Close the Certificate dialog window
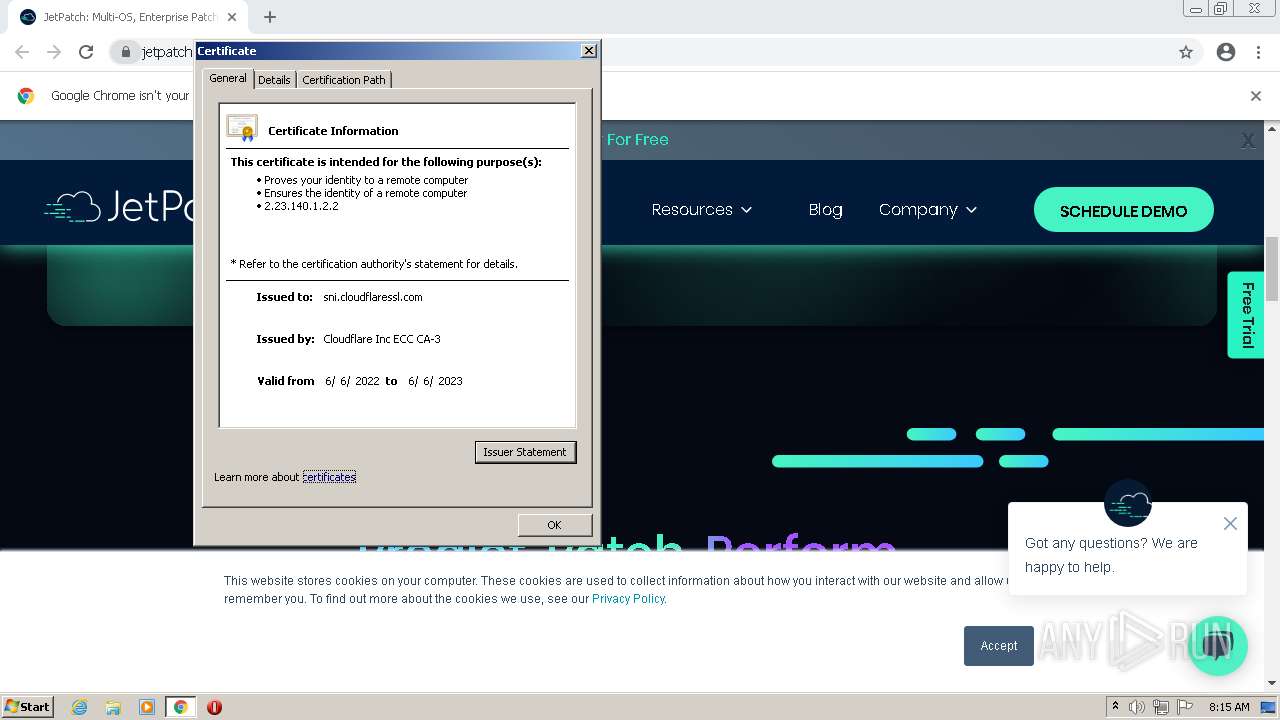The width and height of the screenshot is (1280, 720). pyautogui.click(x=589, y=50)
